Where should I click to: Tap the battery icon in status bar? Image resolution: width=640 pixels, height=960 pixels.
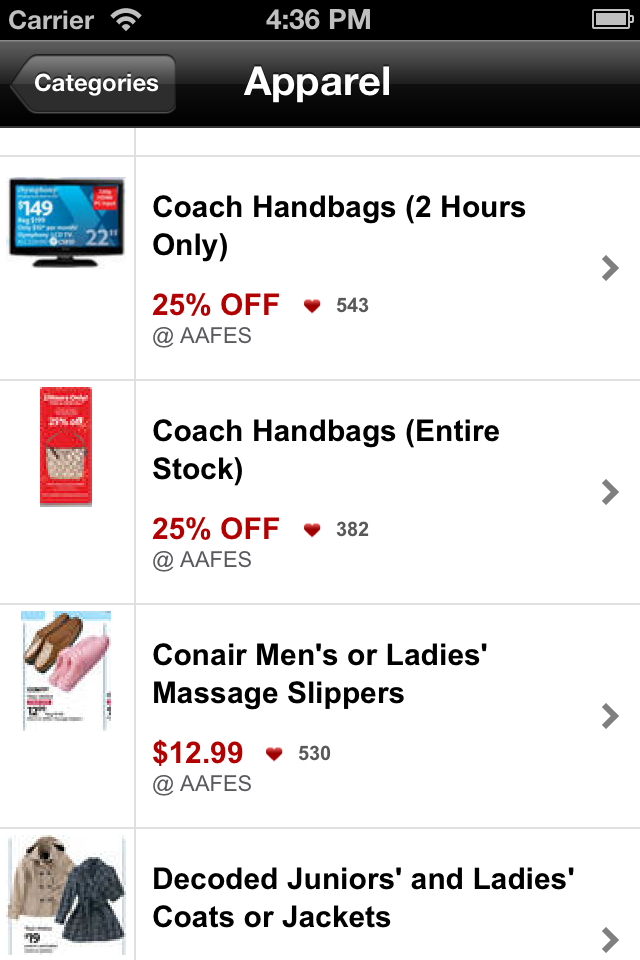click(612, 20)
